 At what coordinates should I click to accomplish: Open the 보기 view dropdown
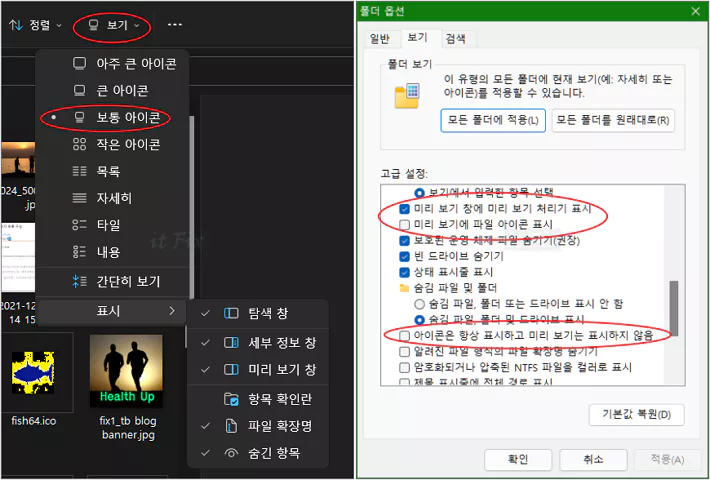pos(114,25)
